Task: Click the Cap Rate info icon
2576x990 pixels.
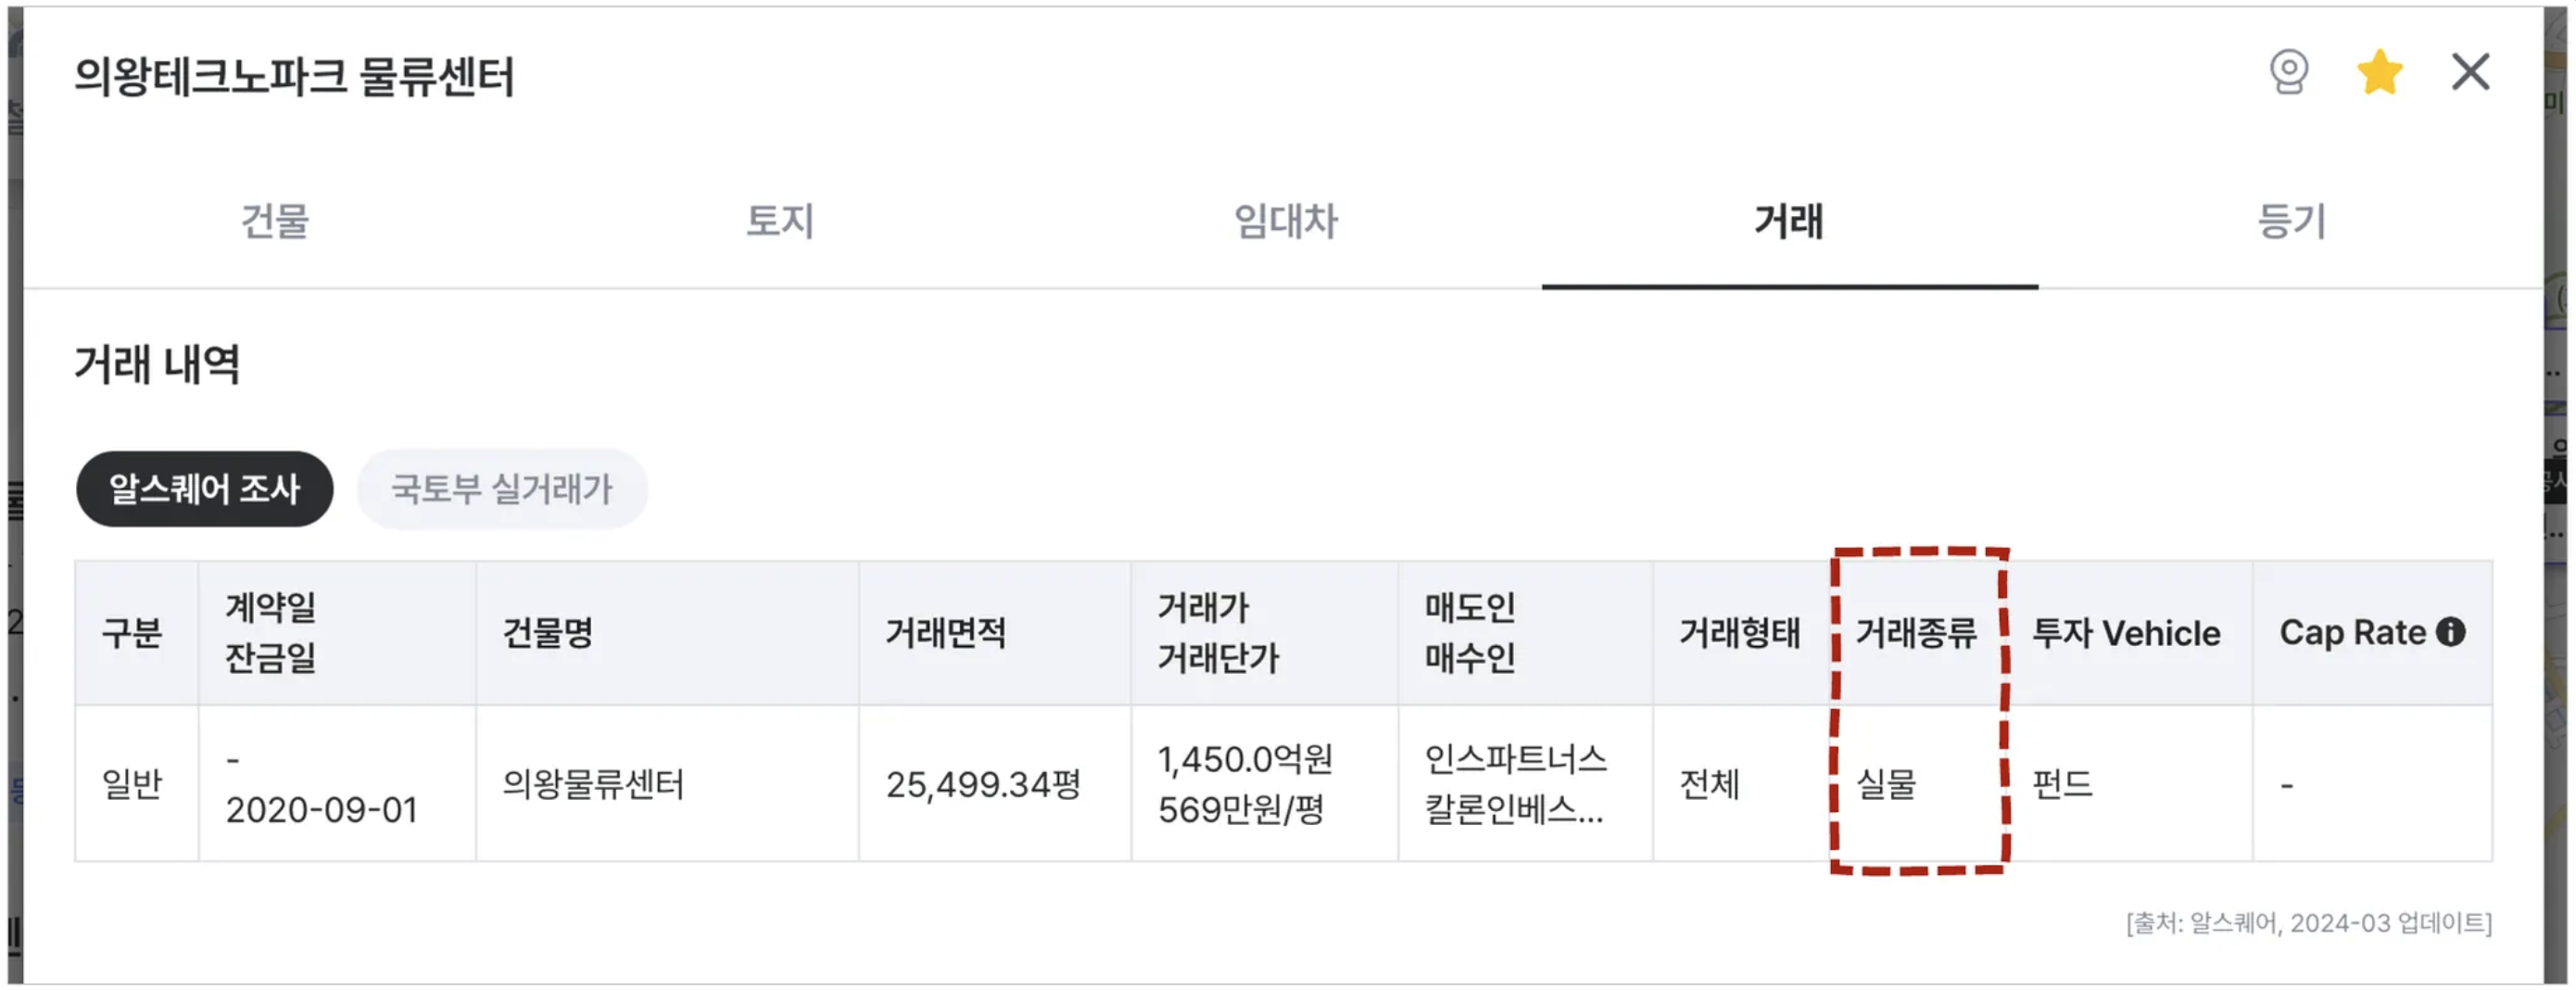Action: point(2451,632)
